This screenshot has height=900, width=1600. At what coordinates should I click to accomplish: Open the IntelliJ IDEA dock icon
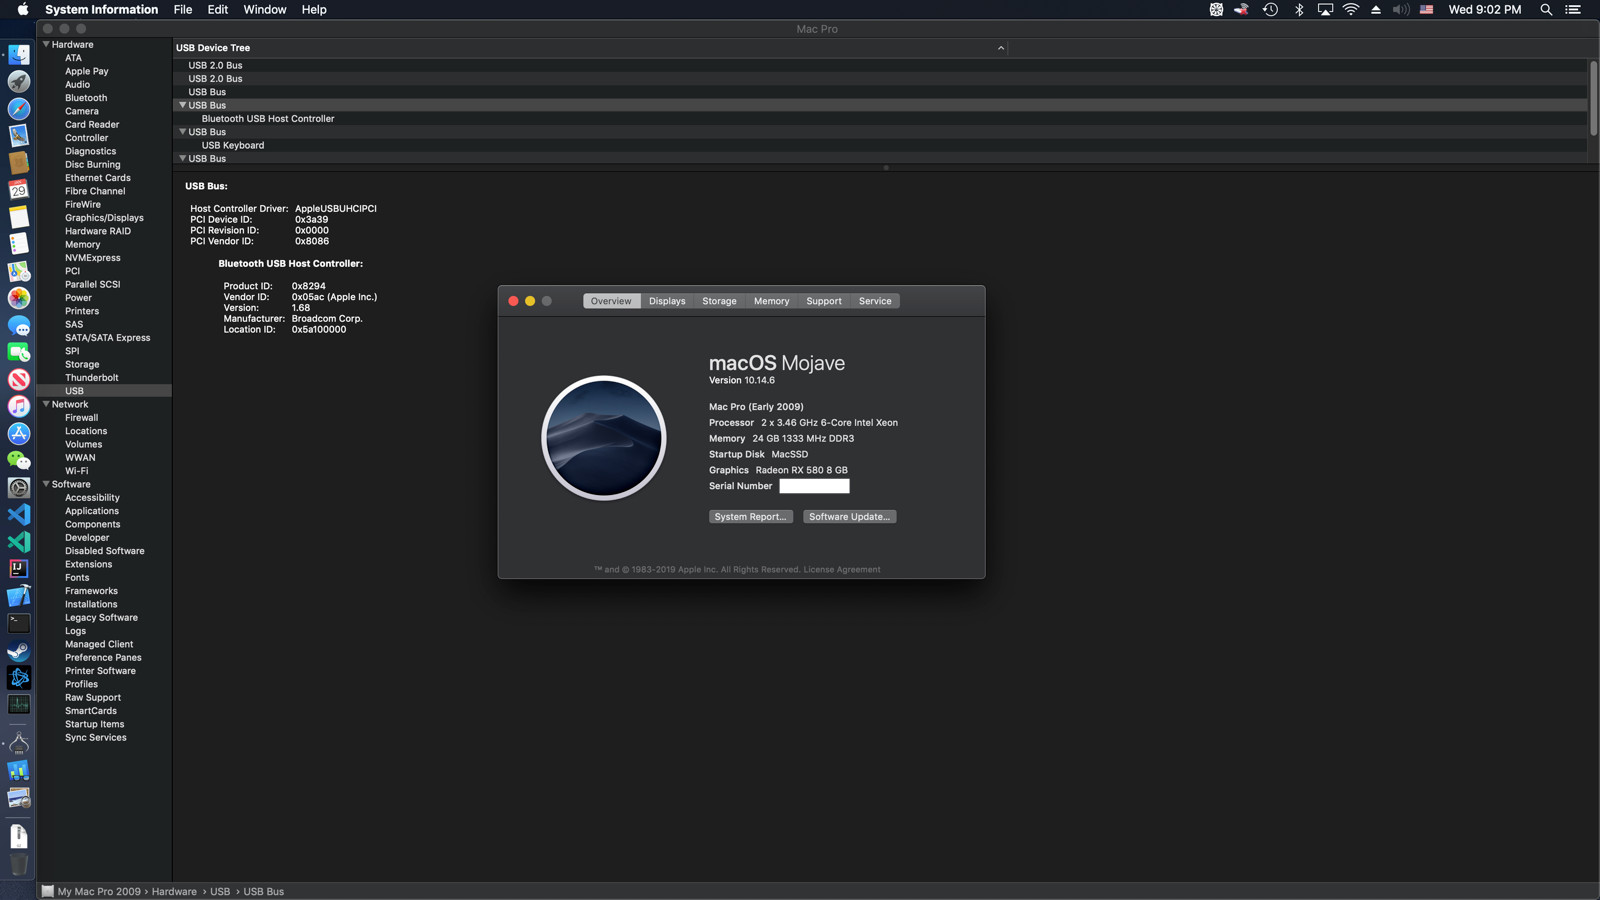(19, 568)
